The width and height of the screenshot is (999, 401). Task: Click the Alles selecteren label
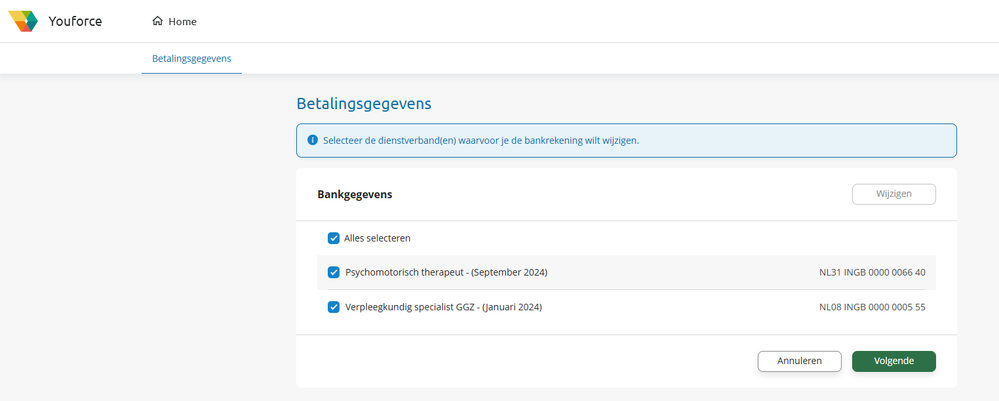[x=377, y=238]
